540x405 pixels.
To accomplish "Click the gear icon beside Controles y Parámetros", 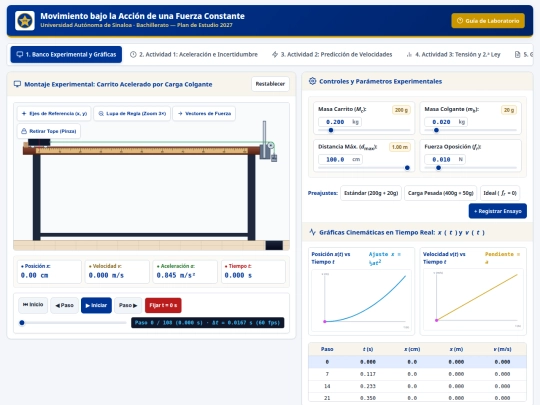I will pos(312,81).
